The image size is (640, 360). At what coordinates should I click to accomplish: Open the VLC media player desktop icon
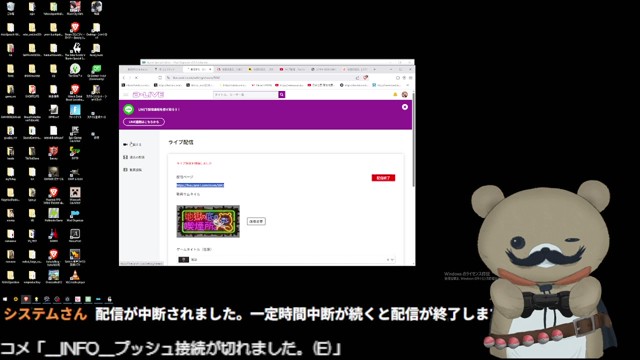point(75,277)
